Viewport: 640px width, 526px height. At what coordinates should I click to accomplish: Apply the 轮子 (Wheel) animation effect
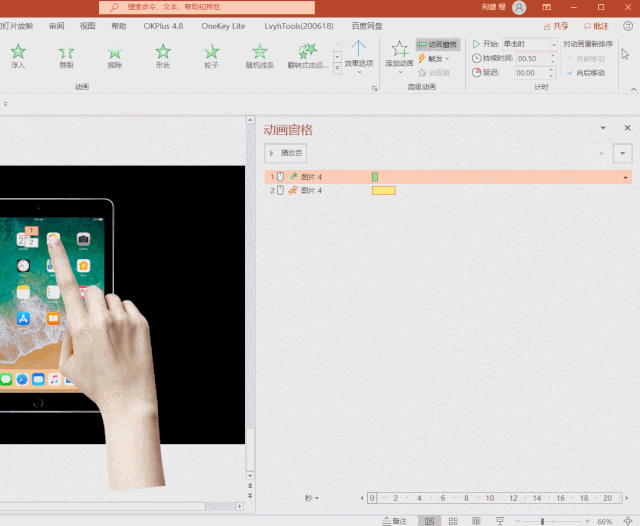211,56
